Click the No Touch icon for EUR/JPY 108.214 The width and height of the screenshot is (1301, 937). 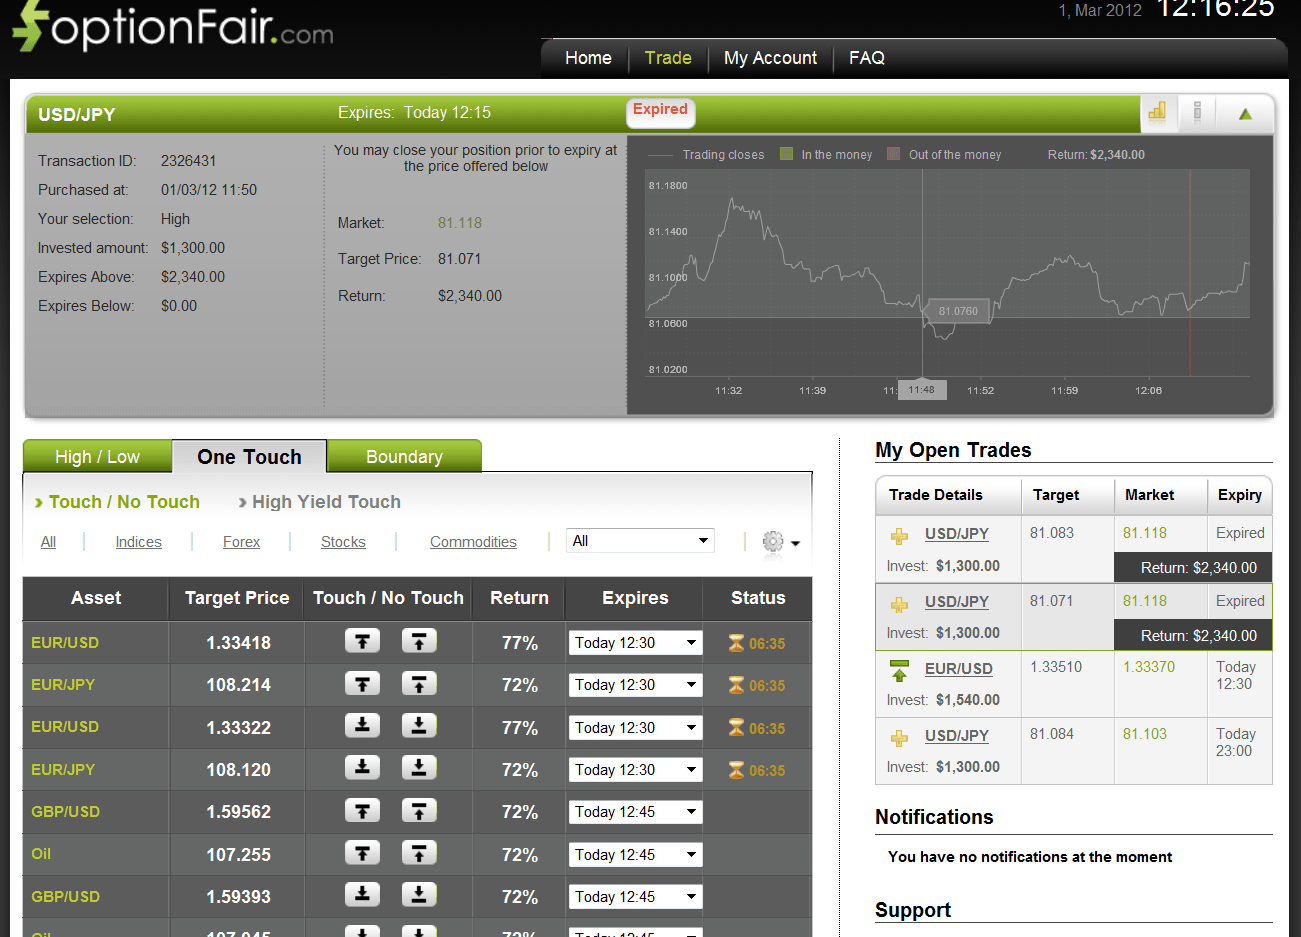418,684
